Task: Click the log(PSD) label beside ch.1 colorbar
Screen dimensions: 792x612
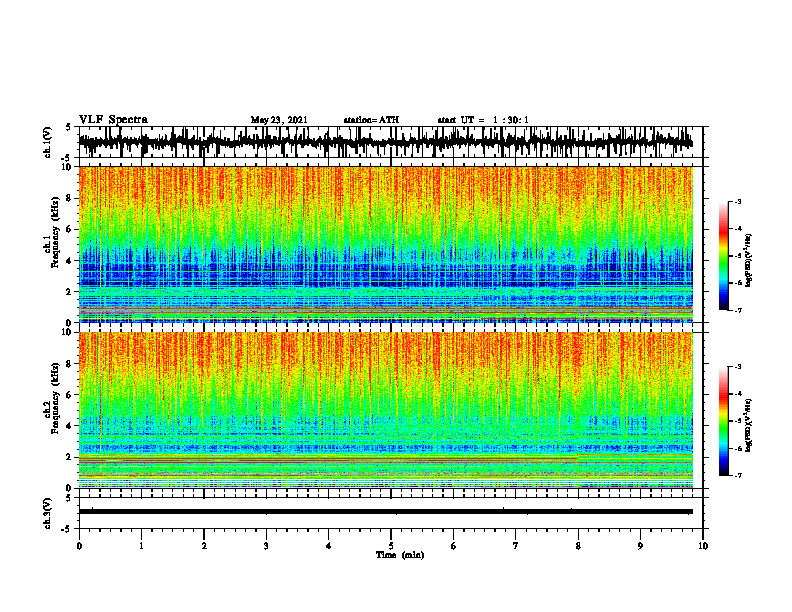Action: [748, 261]
